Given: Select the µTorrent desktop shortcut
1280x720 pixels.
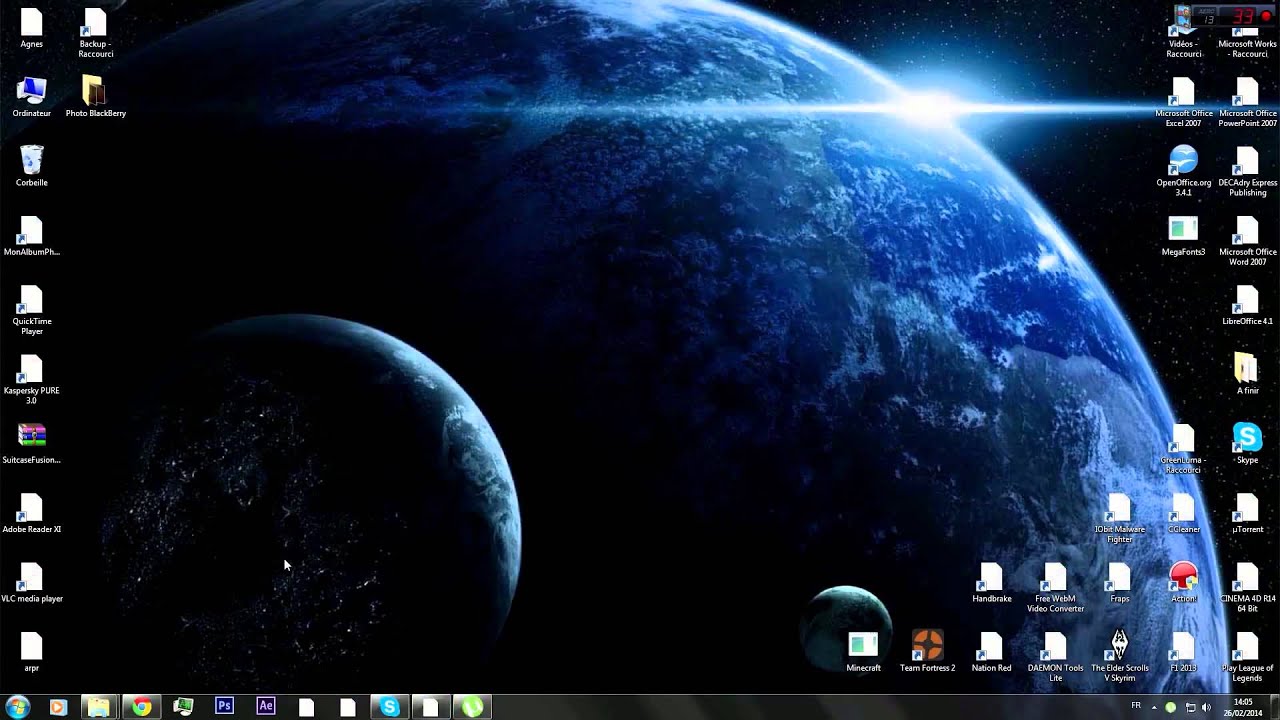Looking at the screenshot, I should pos(1247,513).
